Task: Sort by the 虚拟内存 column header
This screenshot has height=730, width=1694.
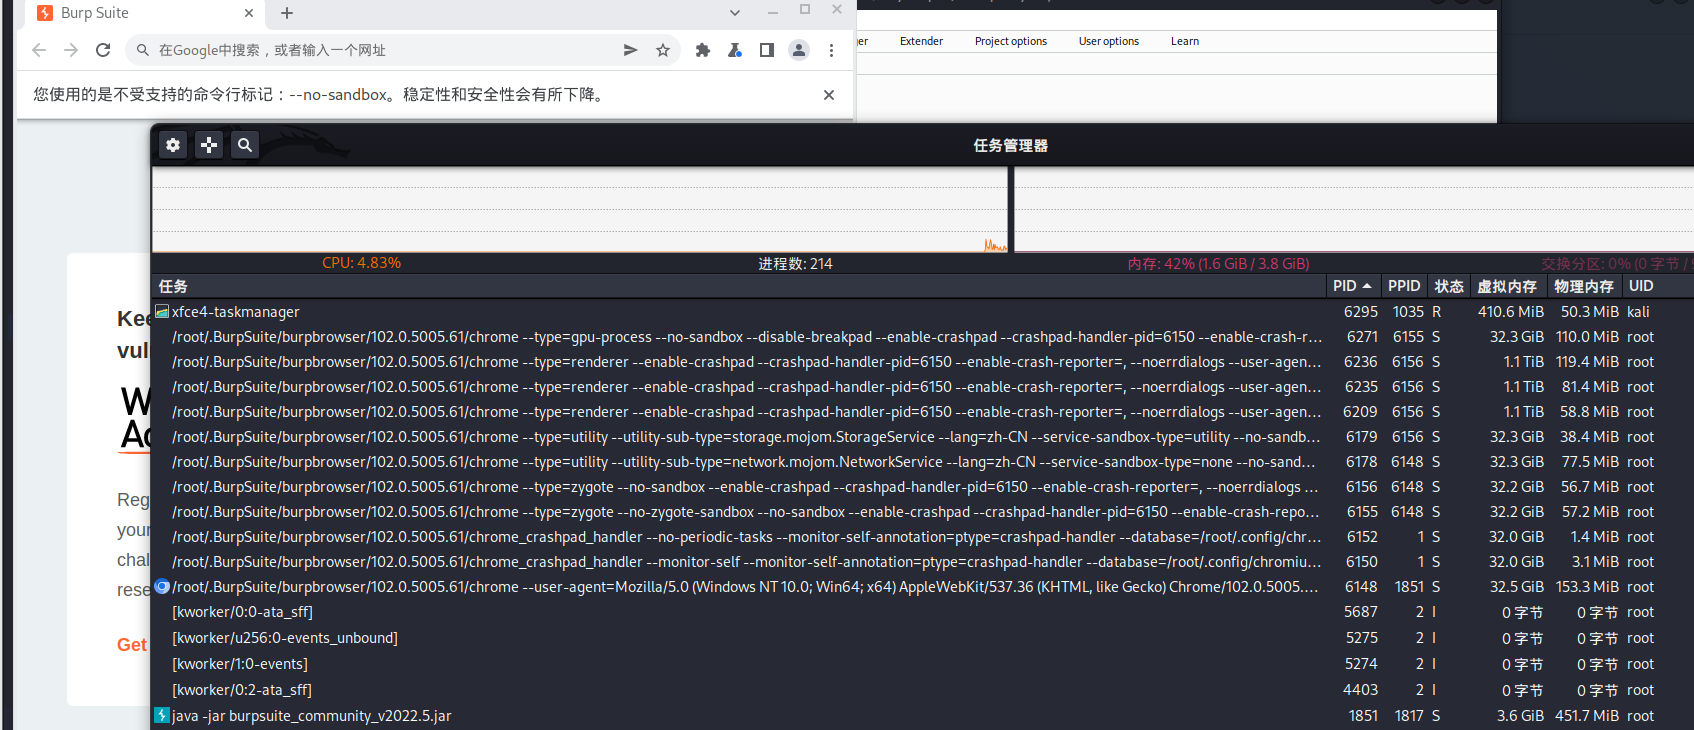Action: (1507, 286)
